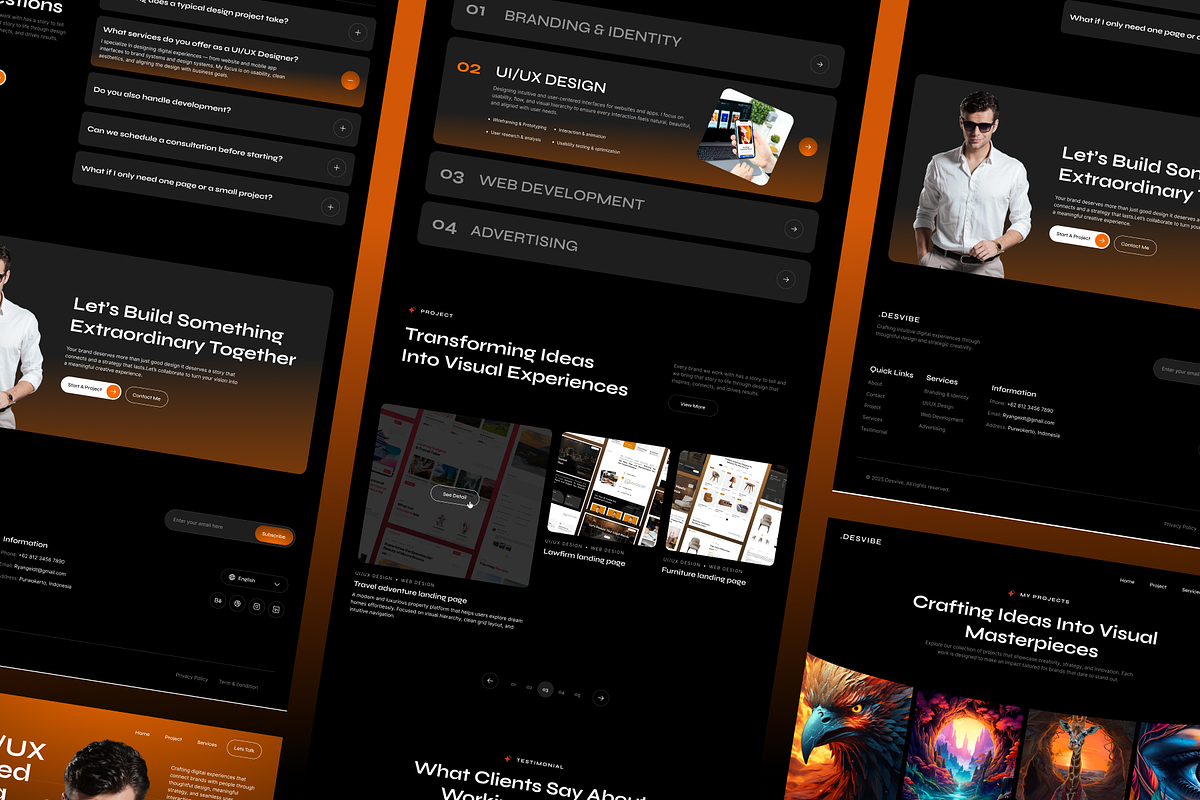Click the Dribbble social icon
The width and height of the screenshot is (1200, 800).
[237, 603]
